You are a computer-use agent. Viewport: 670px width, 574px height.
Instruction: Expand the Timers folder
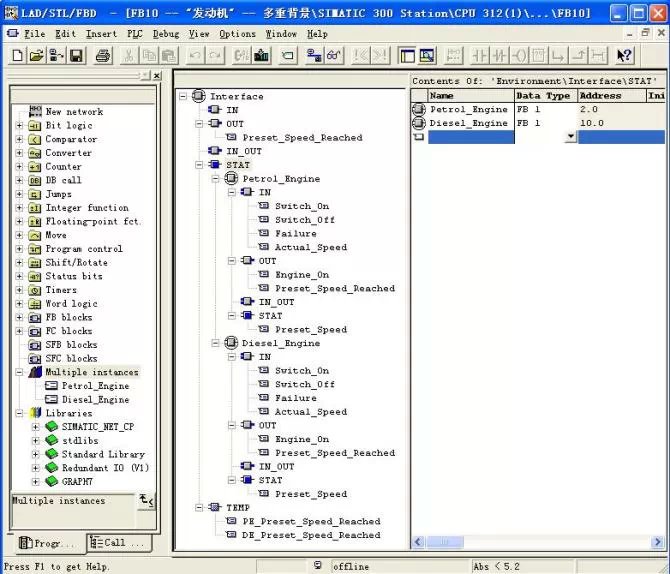click(x=19, y=290)
